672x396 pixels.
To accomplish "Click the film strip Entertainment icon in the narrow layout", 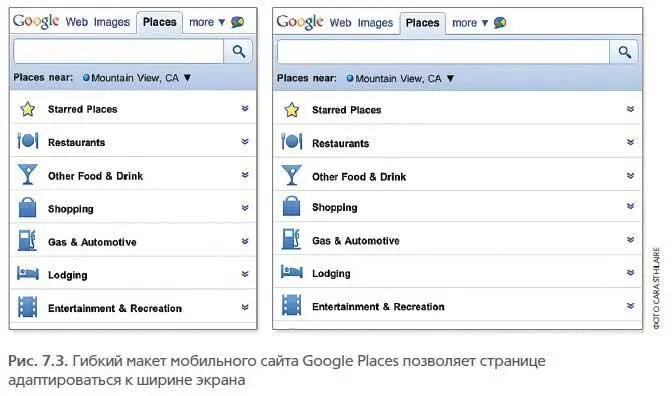I will tap(27, 307).
